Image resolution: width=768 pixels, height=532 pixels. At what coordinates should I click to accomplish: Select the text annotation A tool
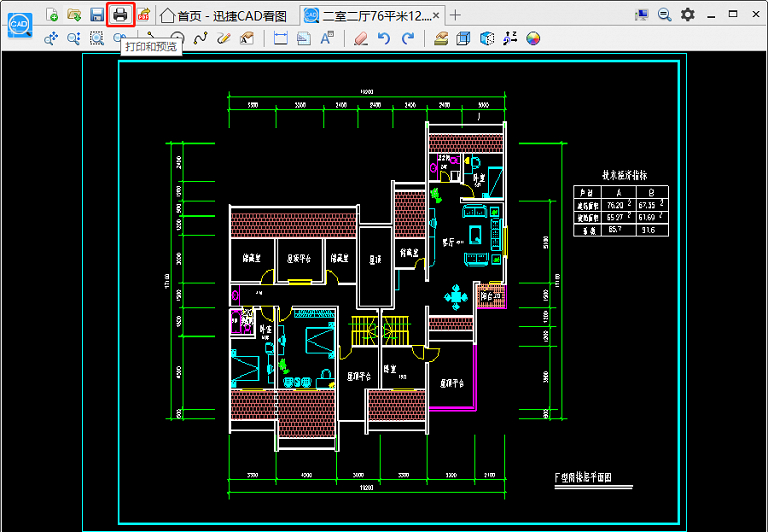click(327, 38)
